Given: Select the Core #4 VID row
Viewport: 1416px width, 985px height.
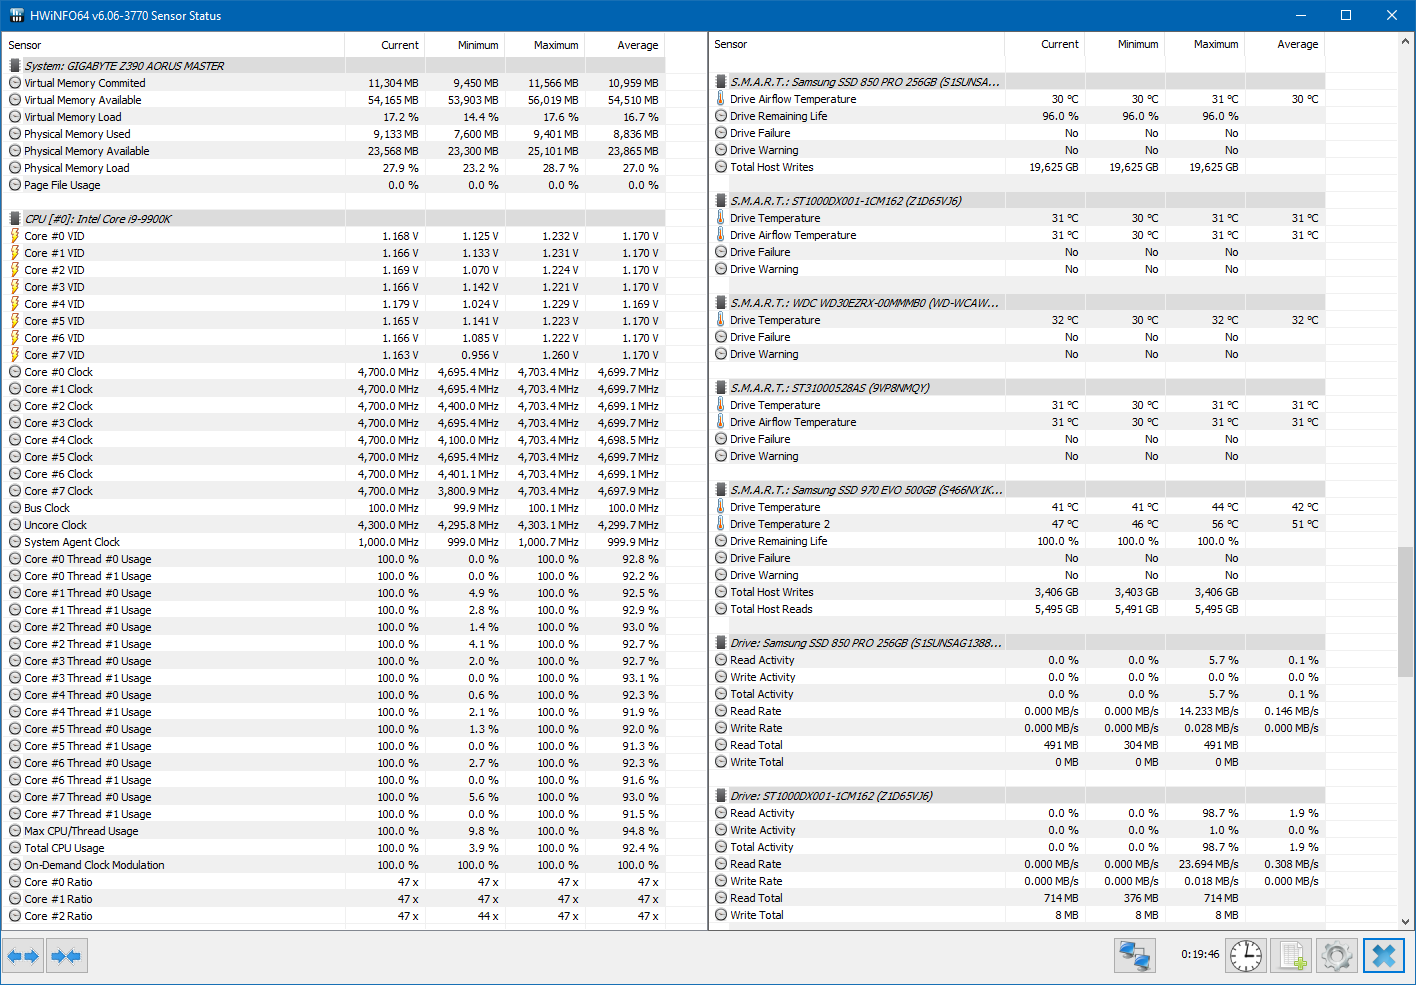Looking at the screenshot, I should 334,304.
